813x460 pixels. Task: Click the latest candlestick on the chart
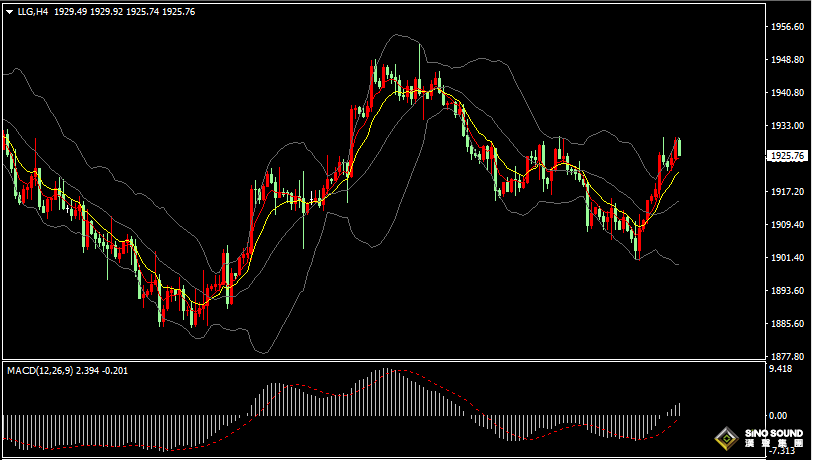[x=679, y=148]
